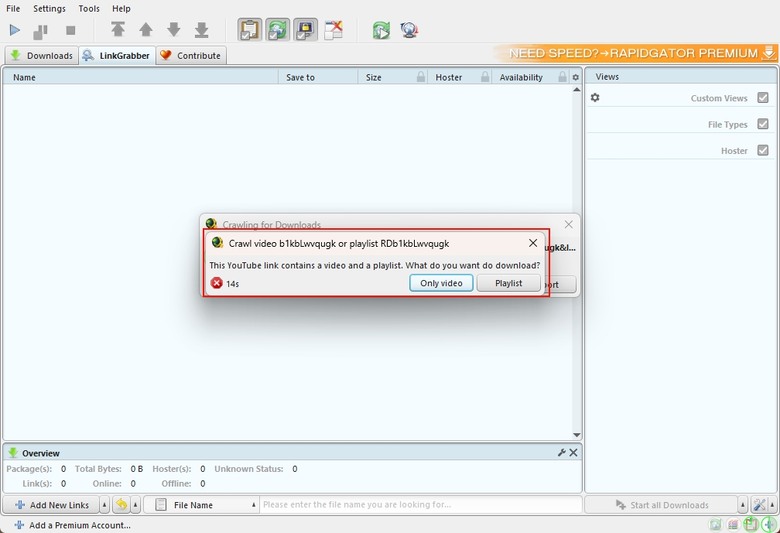This screenshot has height=533, width=780.
Task: Expand the Add New Links arrow menu
Action: (x=104, y=505)
